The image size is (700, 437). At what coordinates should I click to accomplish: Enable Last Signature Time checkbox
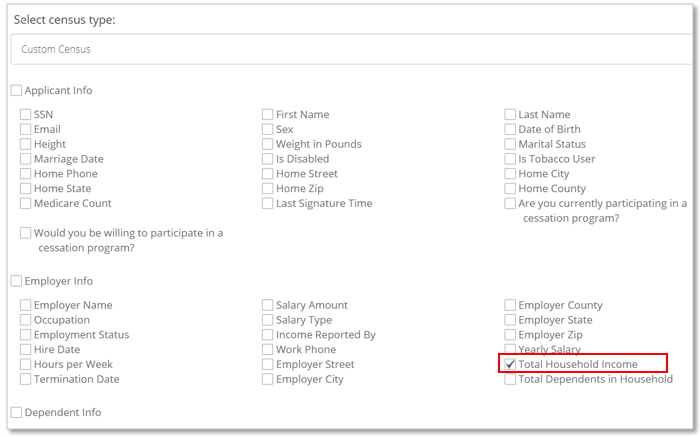point(267,203)
